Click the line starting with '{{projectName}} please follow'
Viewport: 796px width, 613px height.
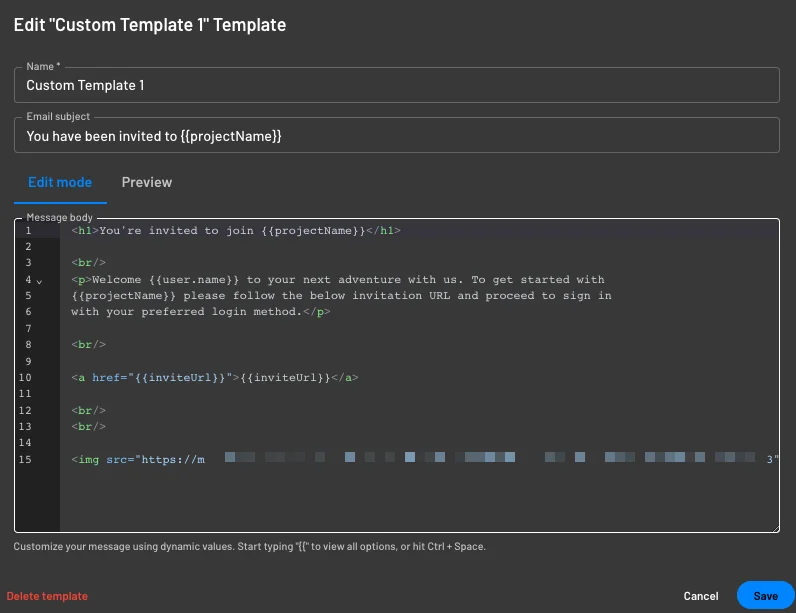click(341, 296)
